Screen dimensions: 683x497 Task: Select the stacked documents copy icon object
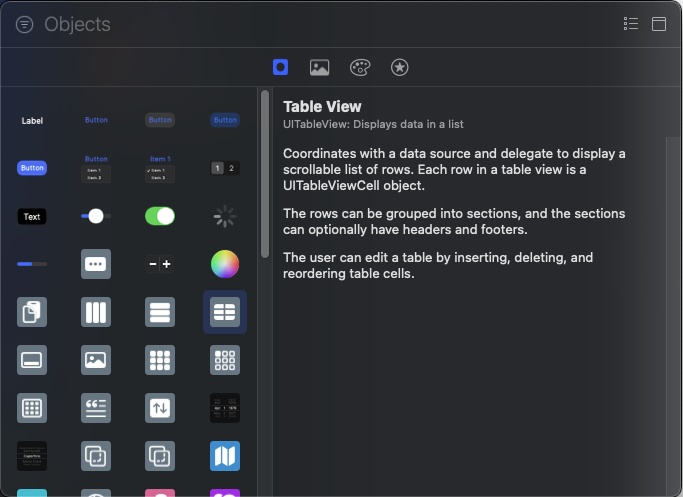[x=32, y=312]
